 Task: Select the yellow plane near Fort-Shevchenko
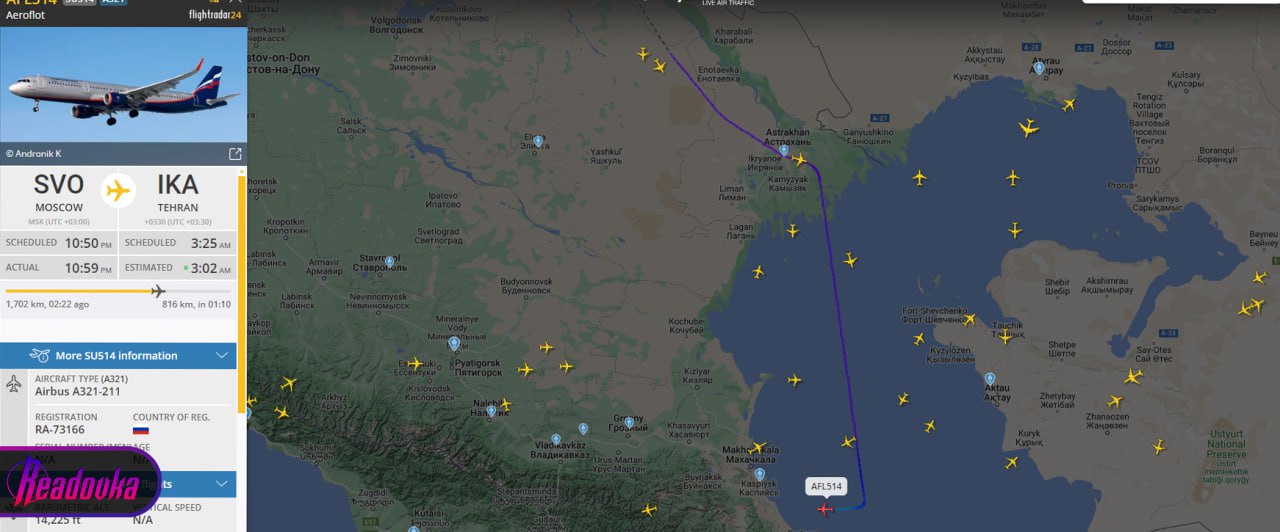[968, 320]
